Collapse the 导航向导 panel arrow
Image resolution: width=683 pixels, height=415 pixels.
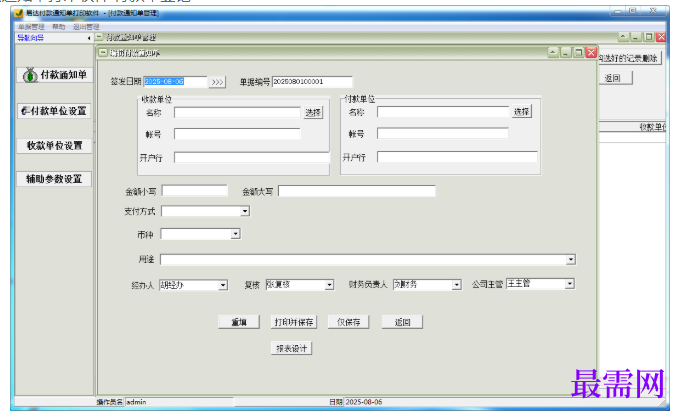(x=89, y=38)
